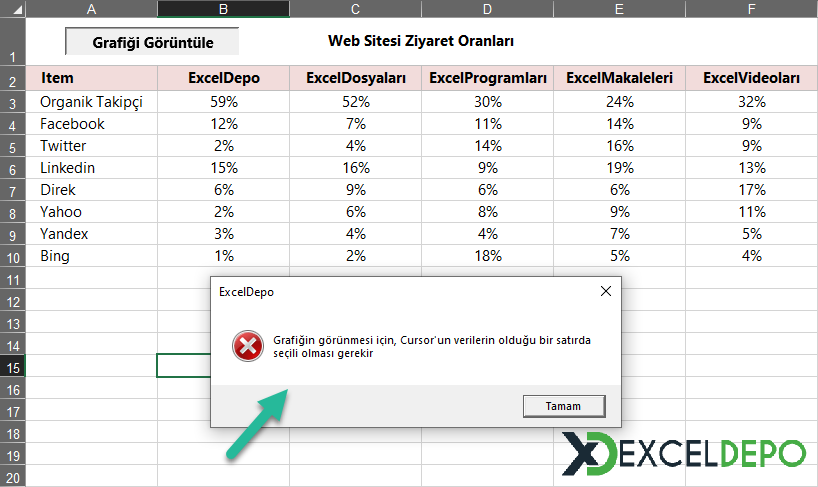Viewport: 818px width, 487px height.
Task: Select the 'Twitter' cell
Action: click(x=91, y=146)
